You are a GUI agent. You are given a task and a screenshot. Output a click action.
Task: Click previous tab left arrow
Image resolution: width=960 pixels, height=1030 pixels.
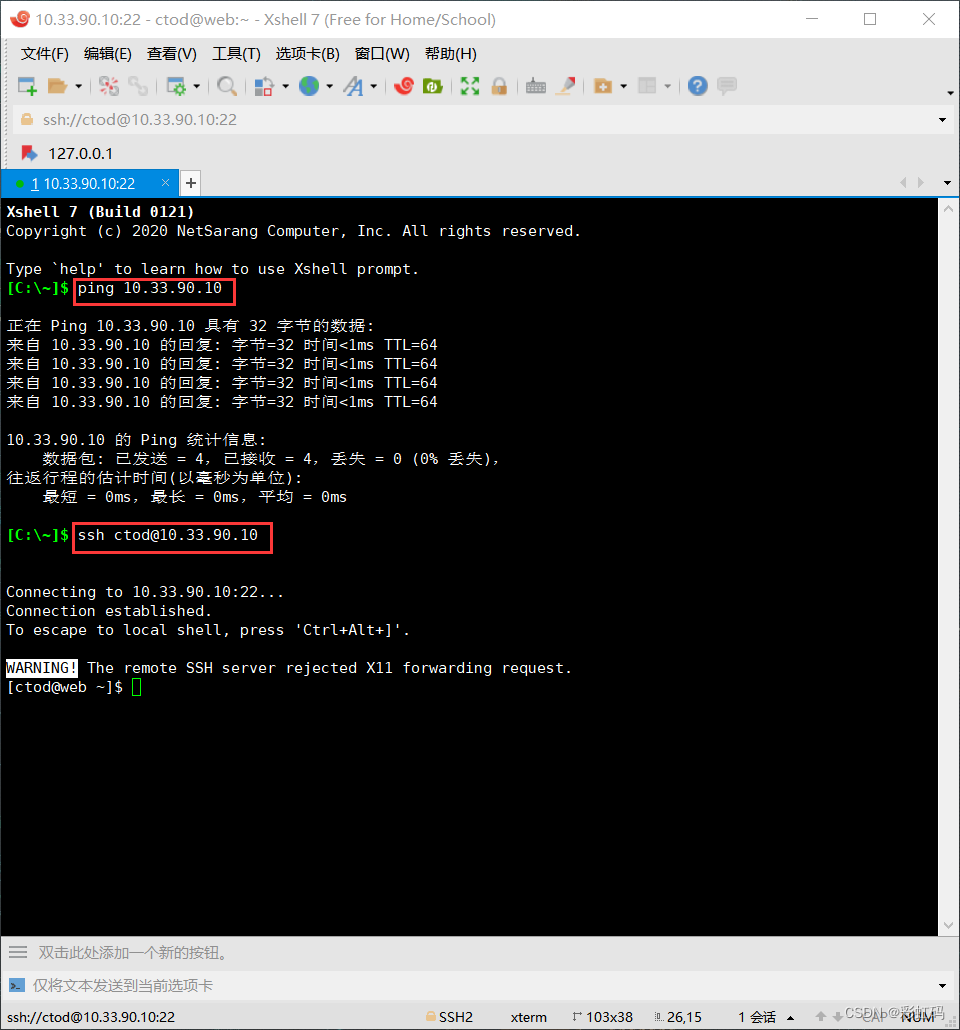[903, 183]
